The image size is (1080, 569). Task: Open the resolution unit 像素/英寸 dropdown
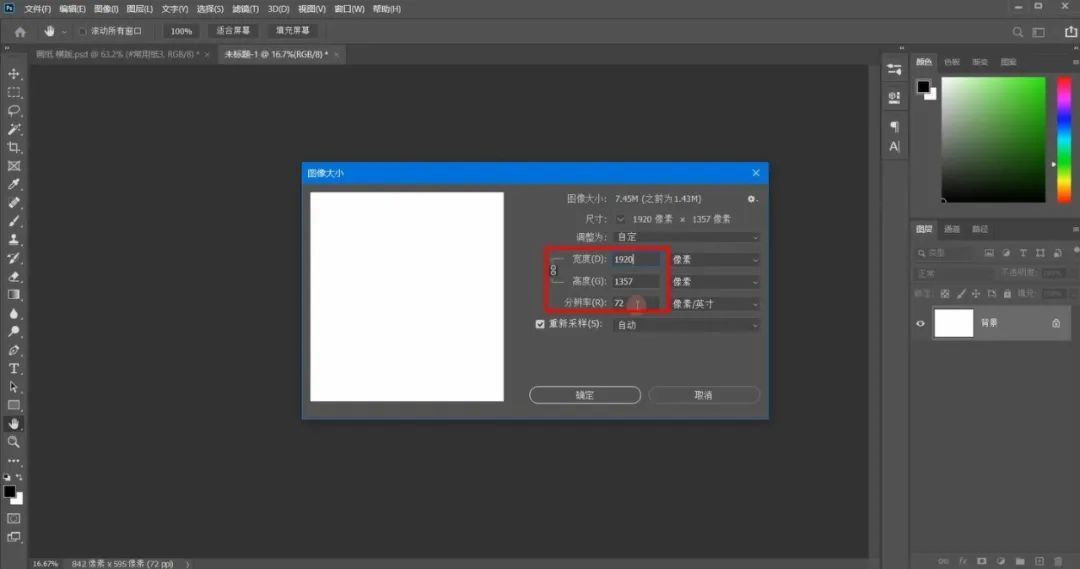715,304
